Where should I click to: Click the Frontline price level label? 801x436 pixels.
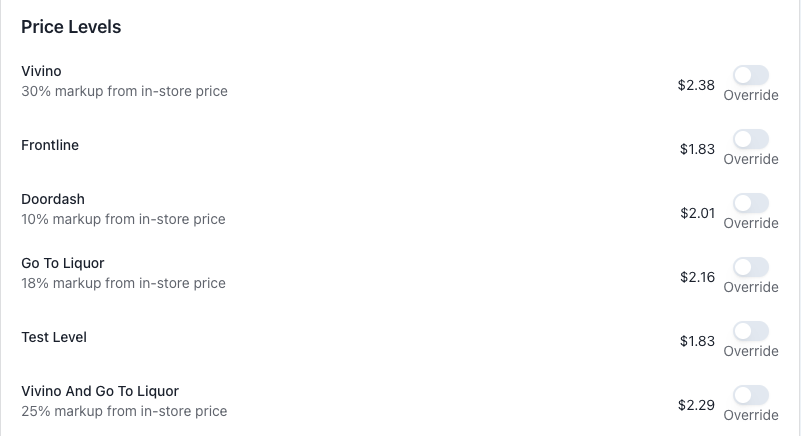(50, 146)
